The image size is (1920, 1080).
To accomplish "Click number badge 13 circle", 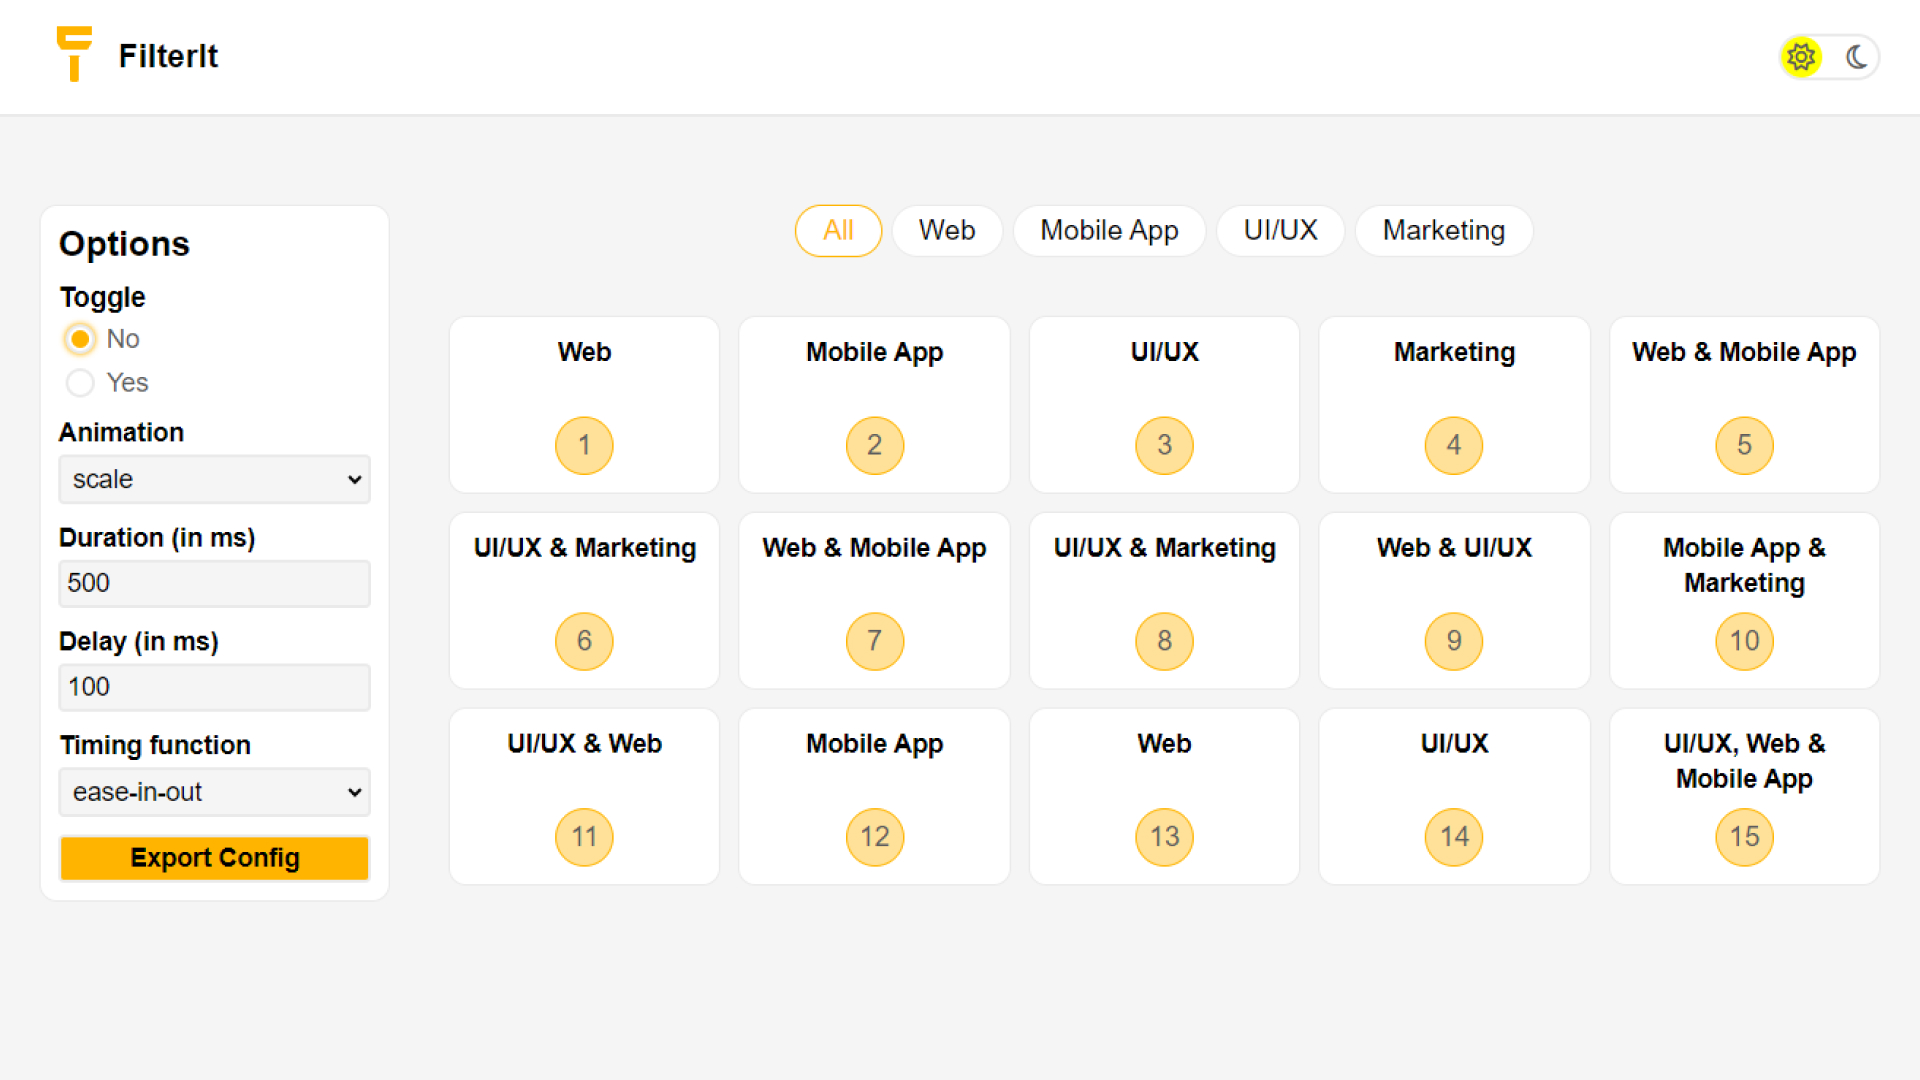I will tap(1164, 837).
